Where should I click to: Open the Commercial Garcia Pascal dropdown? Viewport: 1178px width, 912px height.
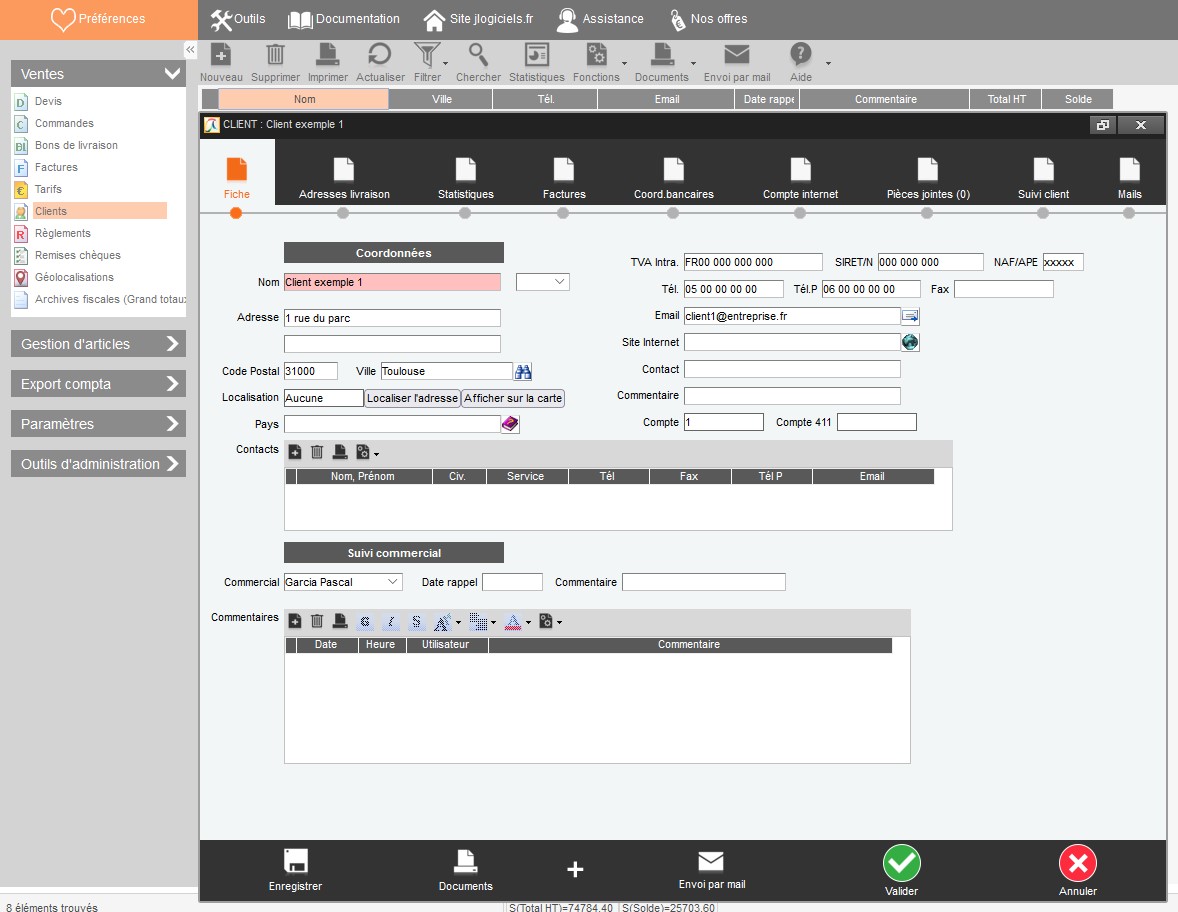[x=343, y=582]
